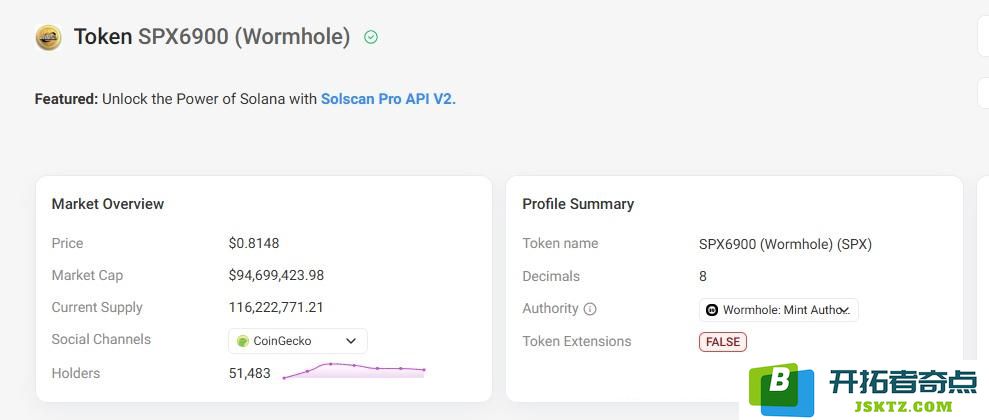The width and height of the screenshot is (989, 420).
Task: Select the $0.8148 price value
Action: [x=254, y=243]
